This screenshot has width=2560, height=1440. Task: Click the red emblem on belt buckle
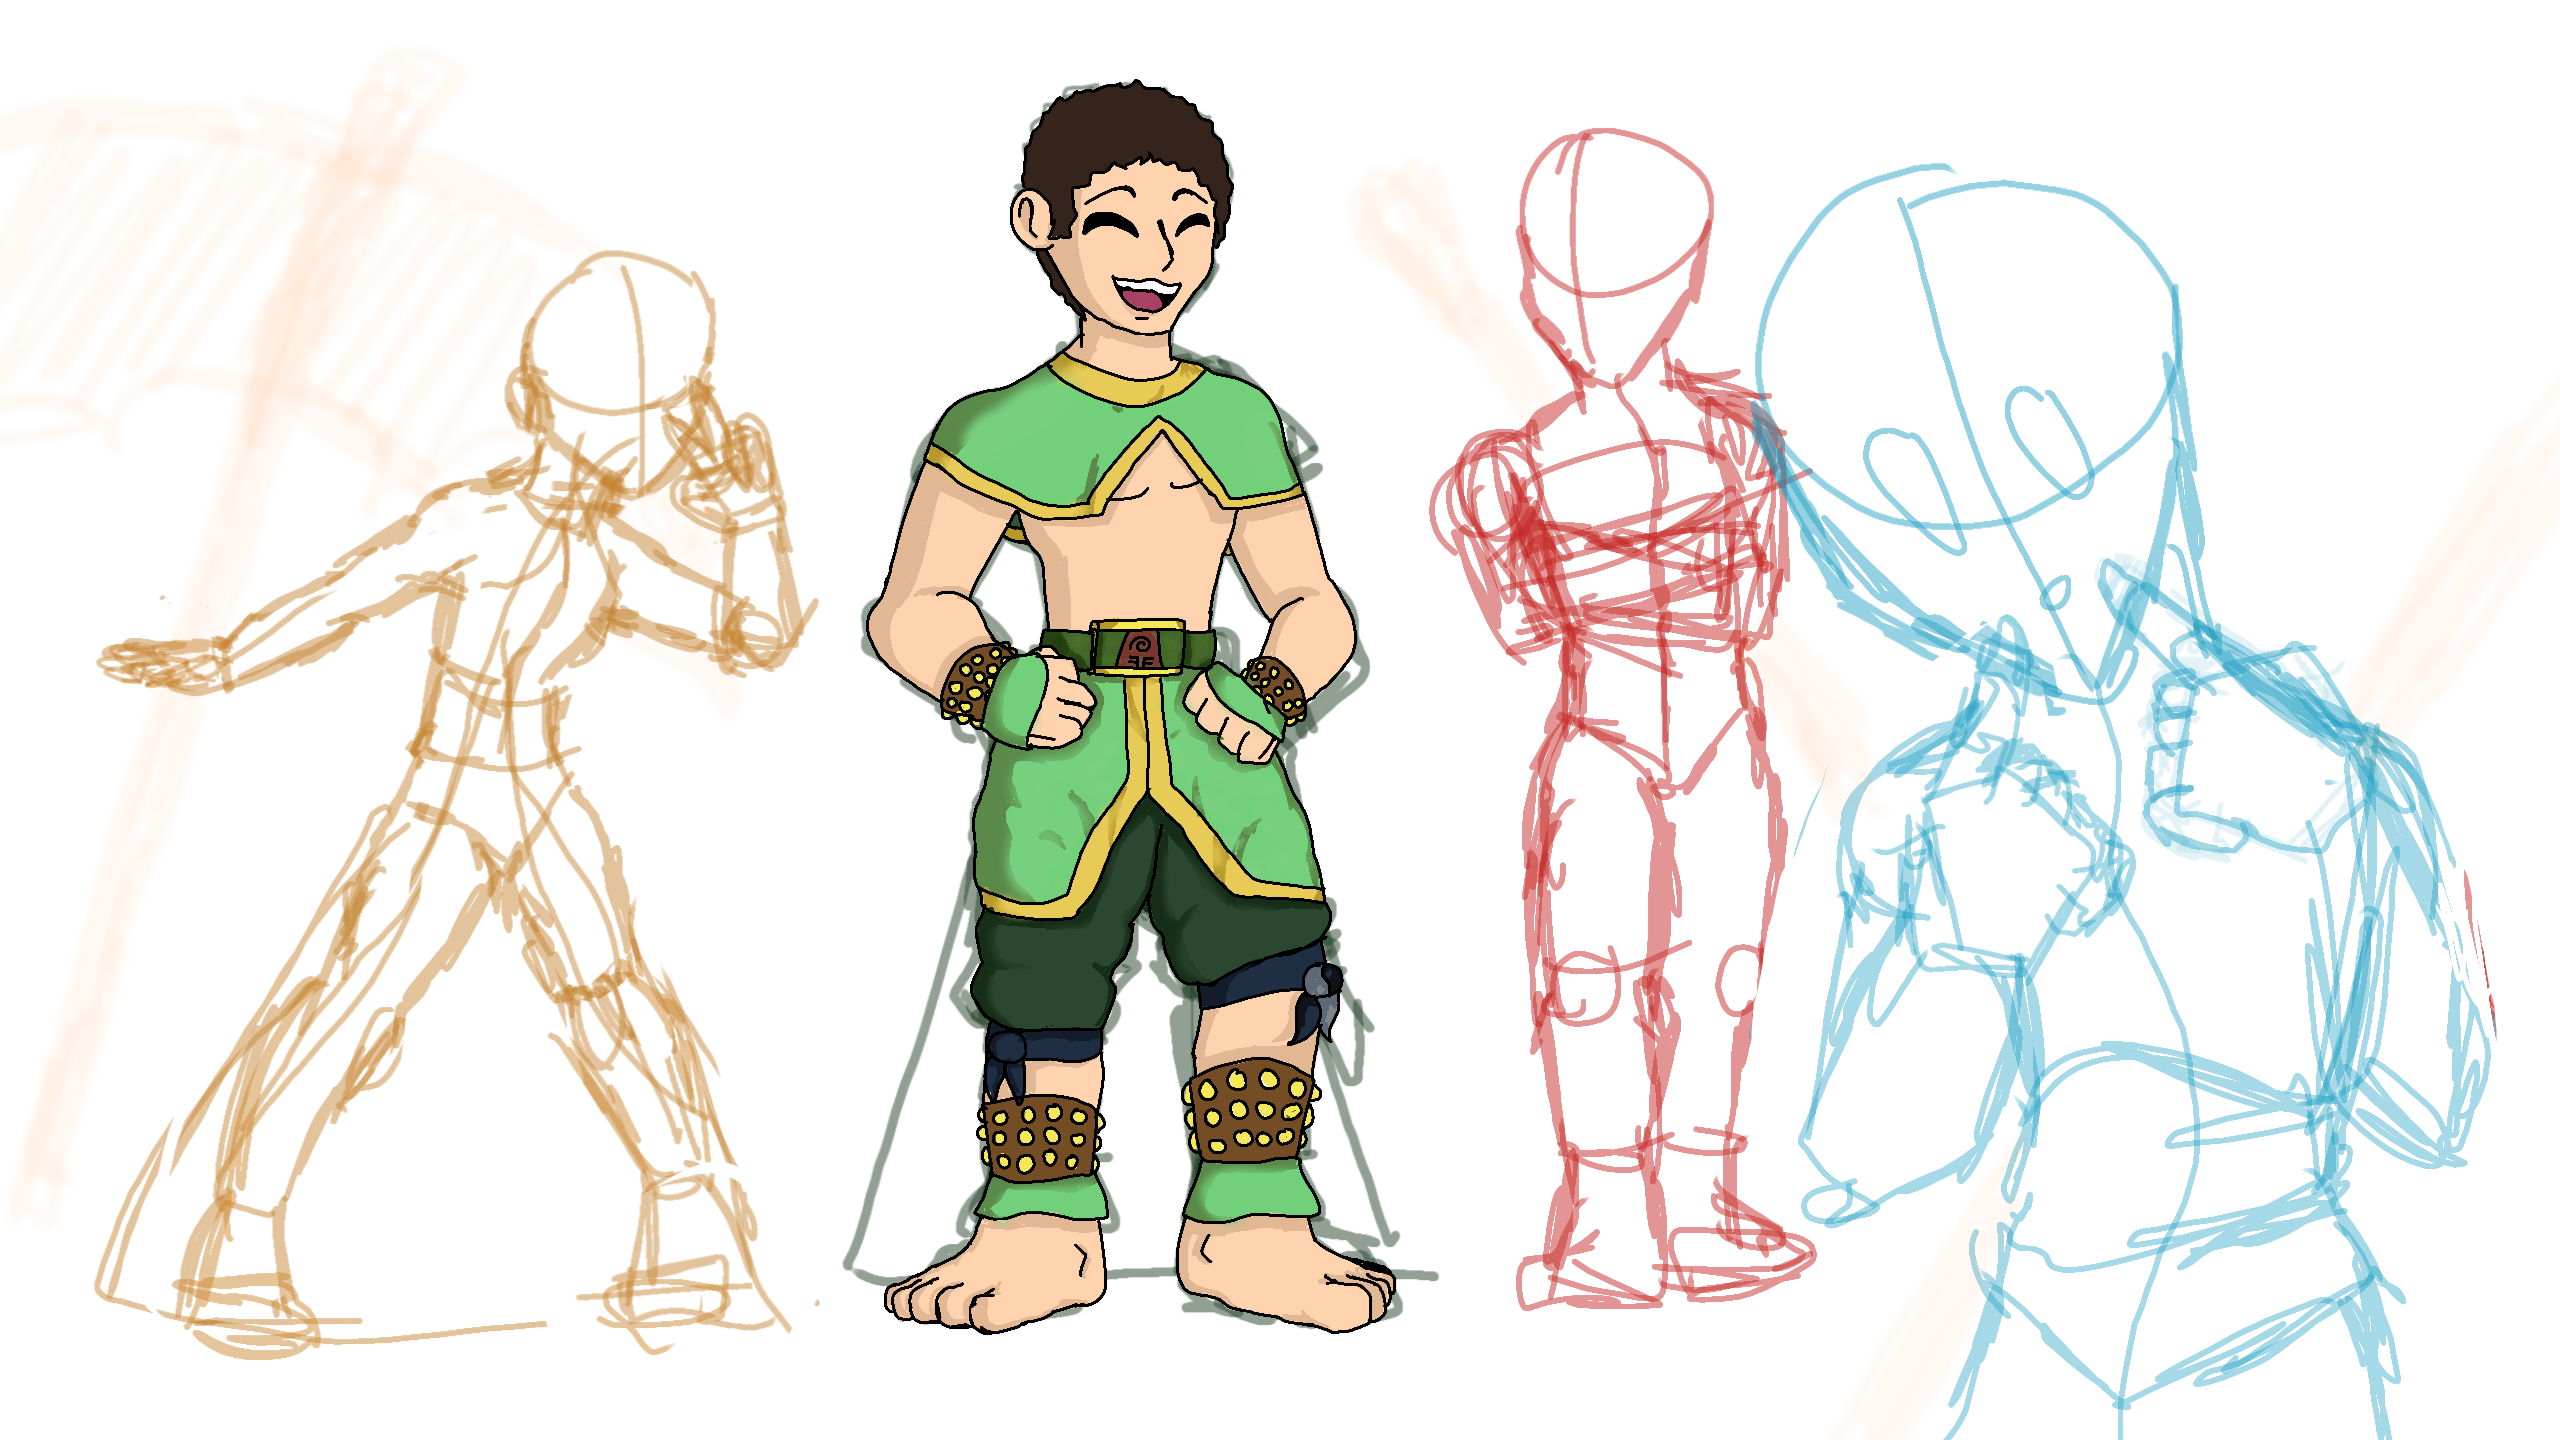coord(1139,649)
